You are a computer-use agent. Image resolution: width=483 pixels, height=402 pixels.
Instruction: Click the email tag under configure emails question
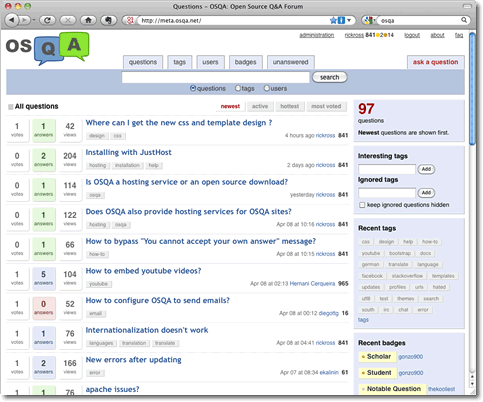click(x=96, y=314)
